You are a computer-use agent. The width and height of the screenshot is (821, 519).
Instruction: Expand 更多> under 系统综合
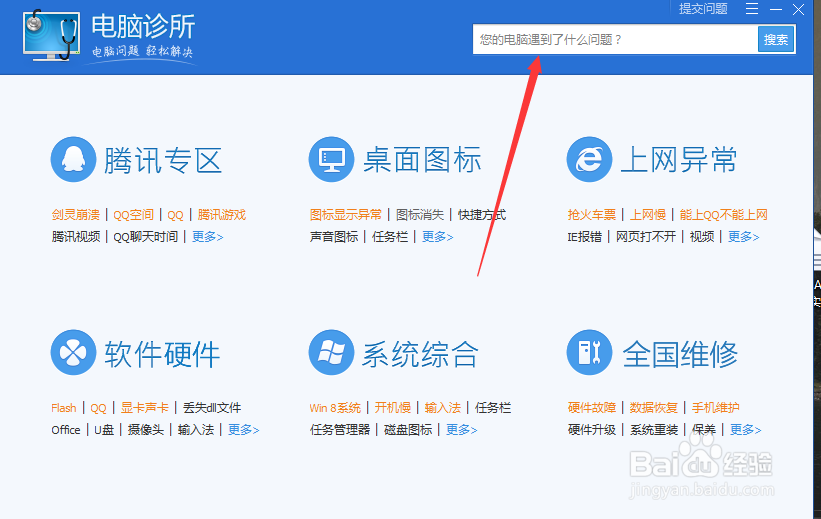click(x=461, y=430)
